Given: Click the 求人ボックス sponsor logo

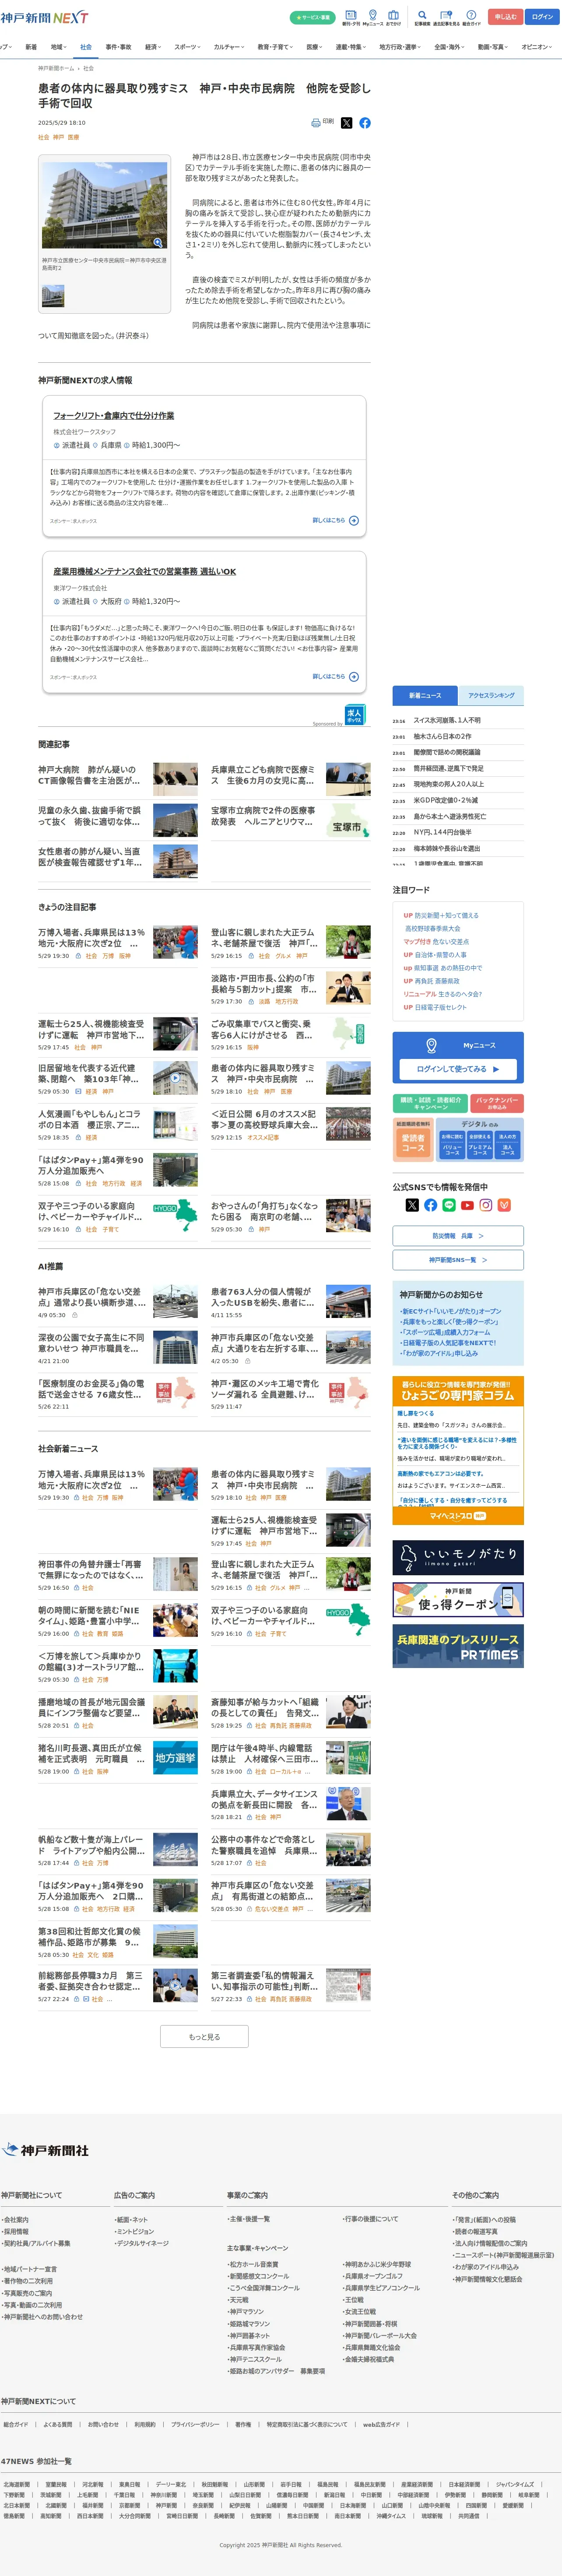Looking at the screenshot, I should pyautogui.click(x=354, y=715).
